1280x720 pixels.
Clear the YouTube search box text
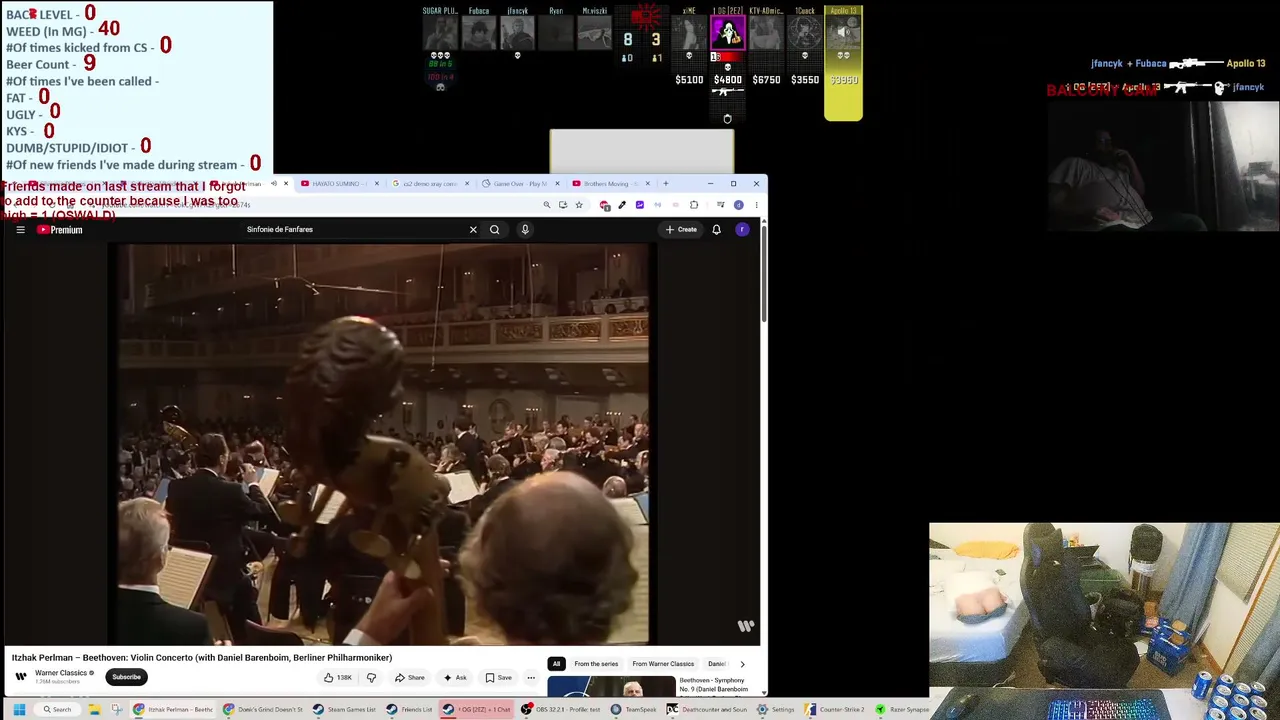coord(473,230)
